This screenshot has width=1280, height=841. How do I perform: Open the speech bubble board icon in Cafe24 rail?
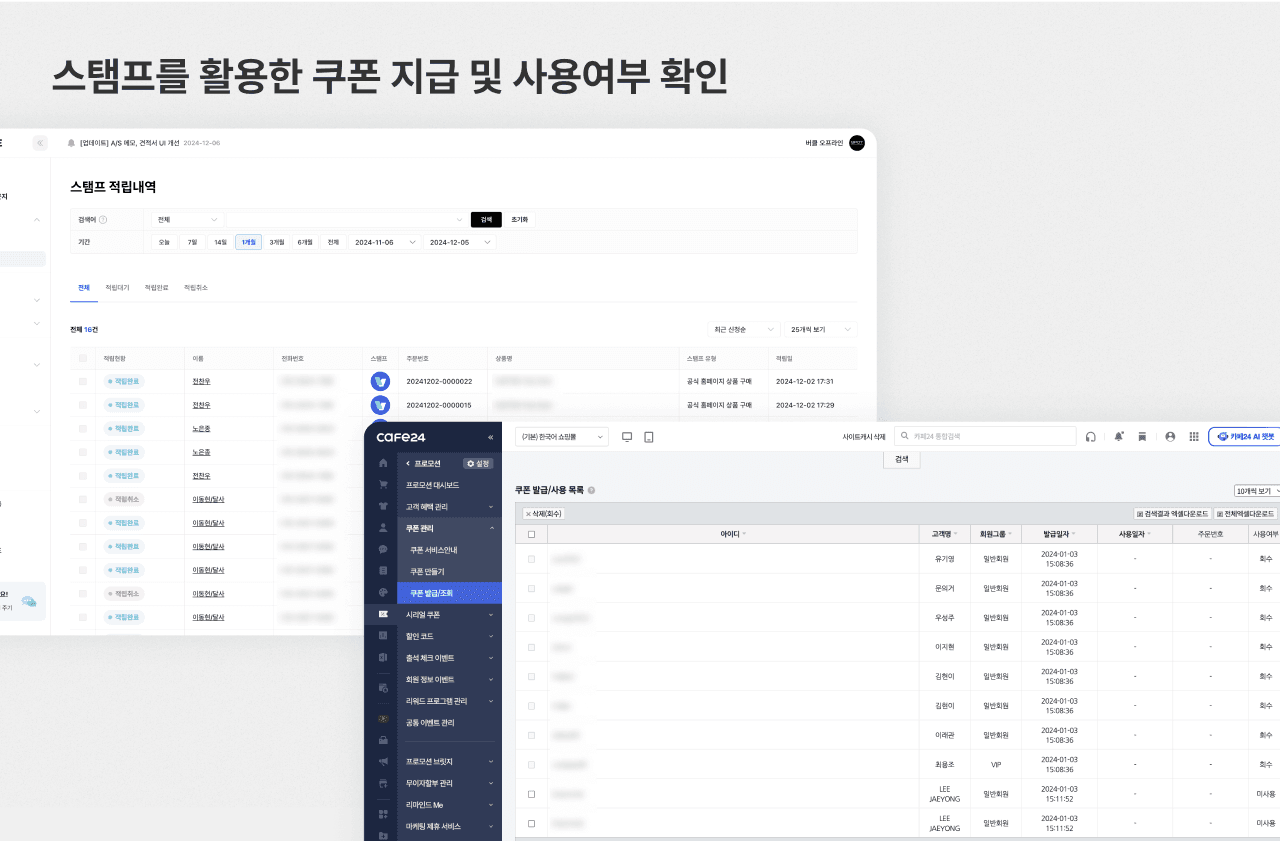click(x=383, y=549)
